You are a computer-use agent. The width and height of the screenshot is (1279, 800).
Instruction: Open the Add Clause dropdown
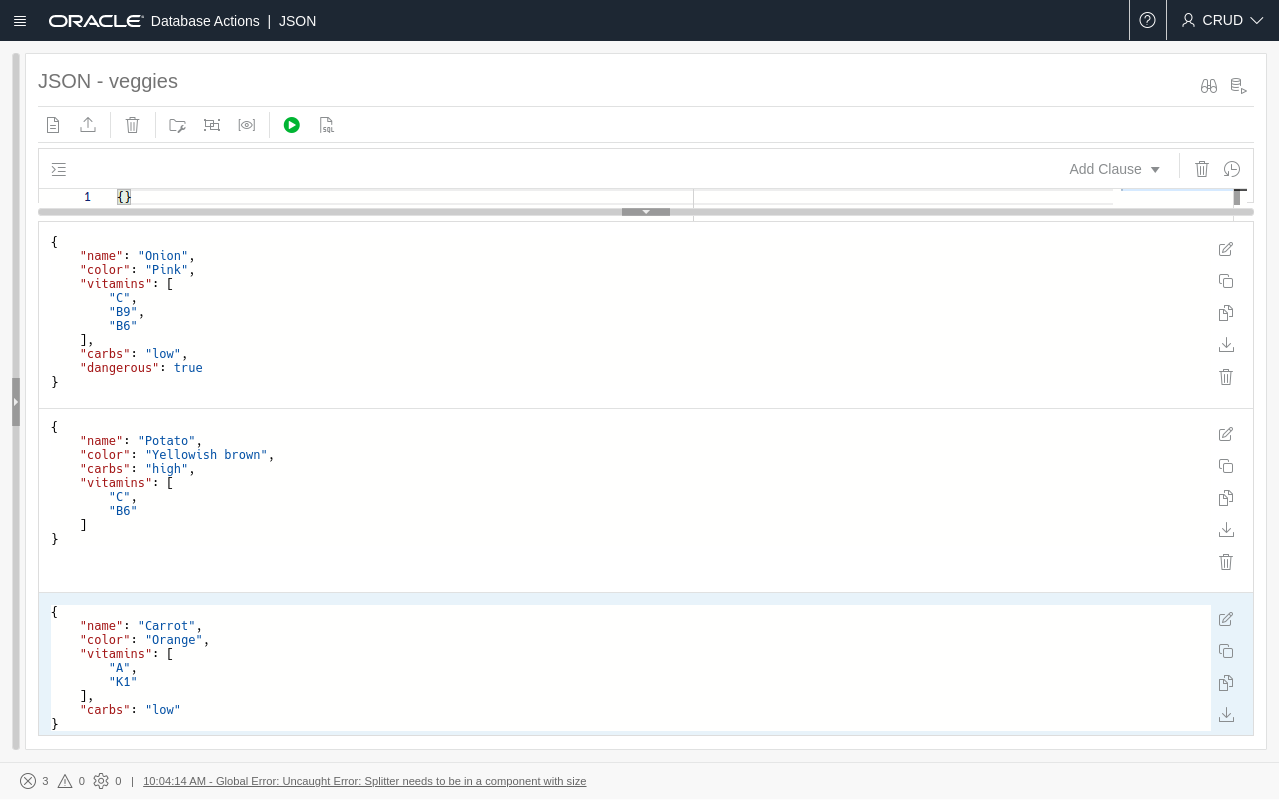1114,169
